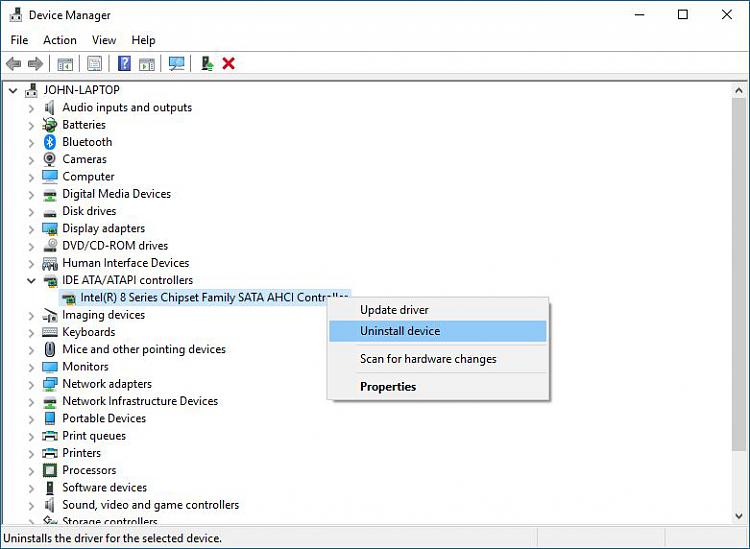The height and width of the screenshot is (549, 750).
Task: Open the Help menu
Action: point(143,40)
